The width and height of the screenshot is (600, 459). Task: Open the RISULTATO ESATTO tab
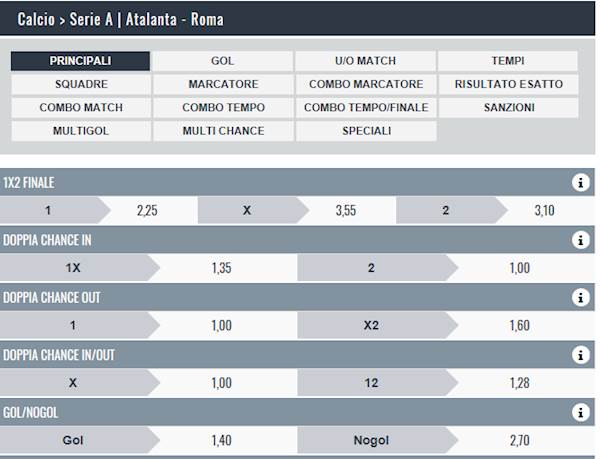tap(508, 84)
